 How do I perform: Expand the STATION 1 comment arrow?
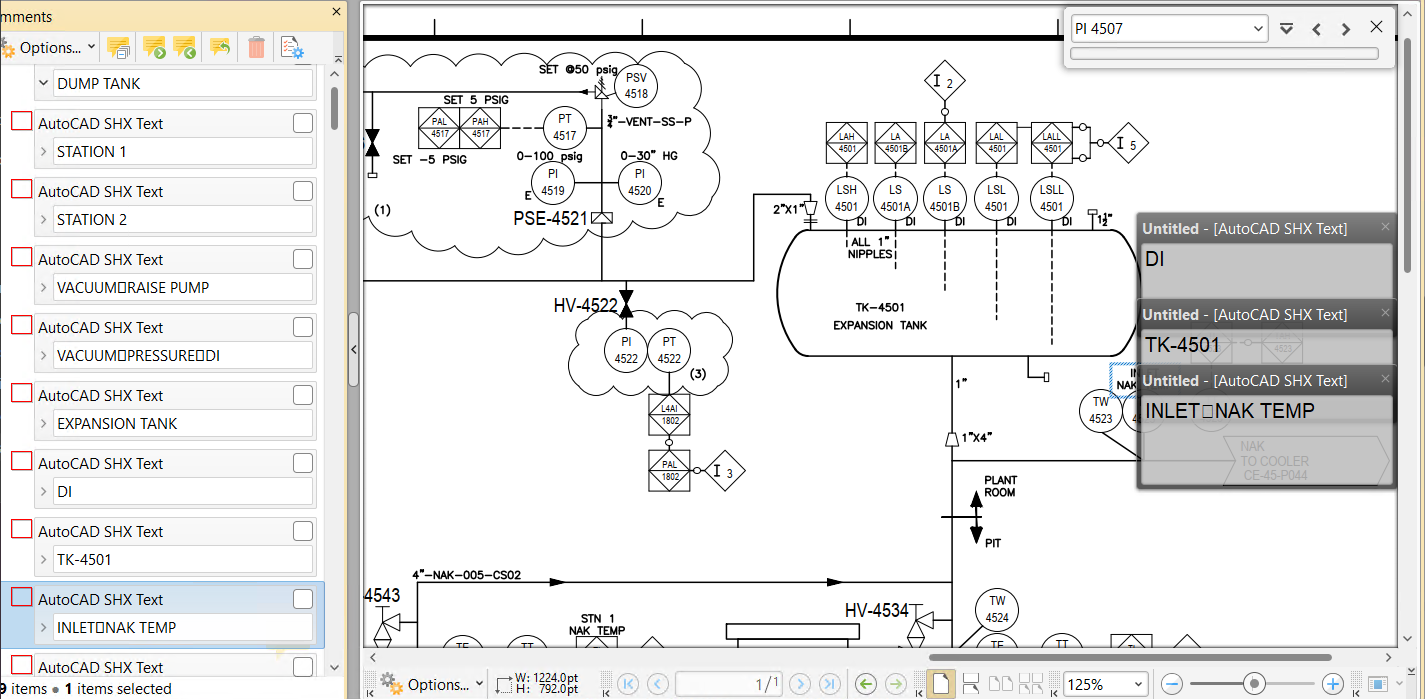[x=43, y=152]
